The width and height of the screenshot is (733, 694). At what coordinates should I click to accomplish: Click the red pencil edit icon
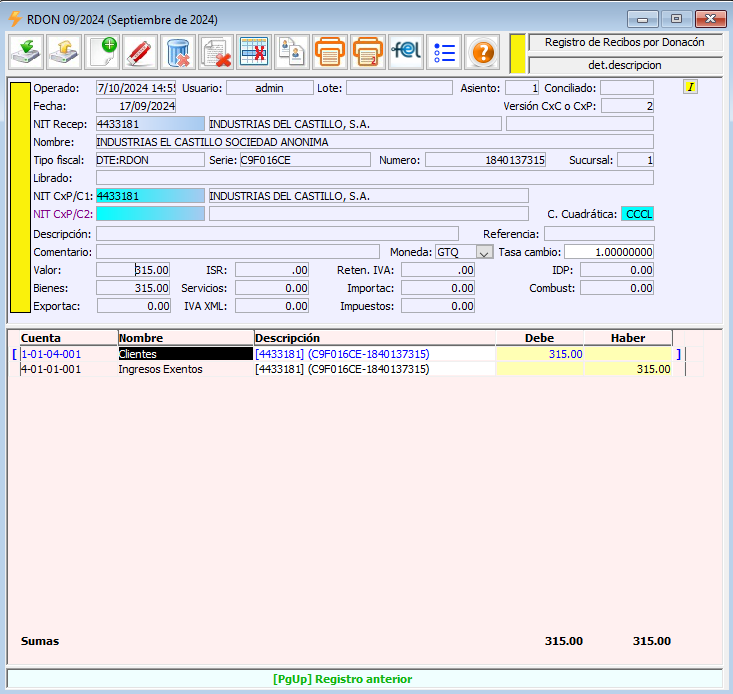(x=141, y=51)
